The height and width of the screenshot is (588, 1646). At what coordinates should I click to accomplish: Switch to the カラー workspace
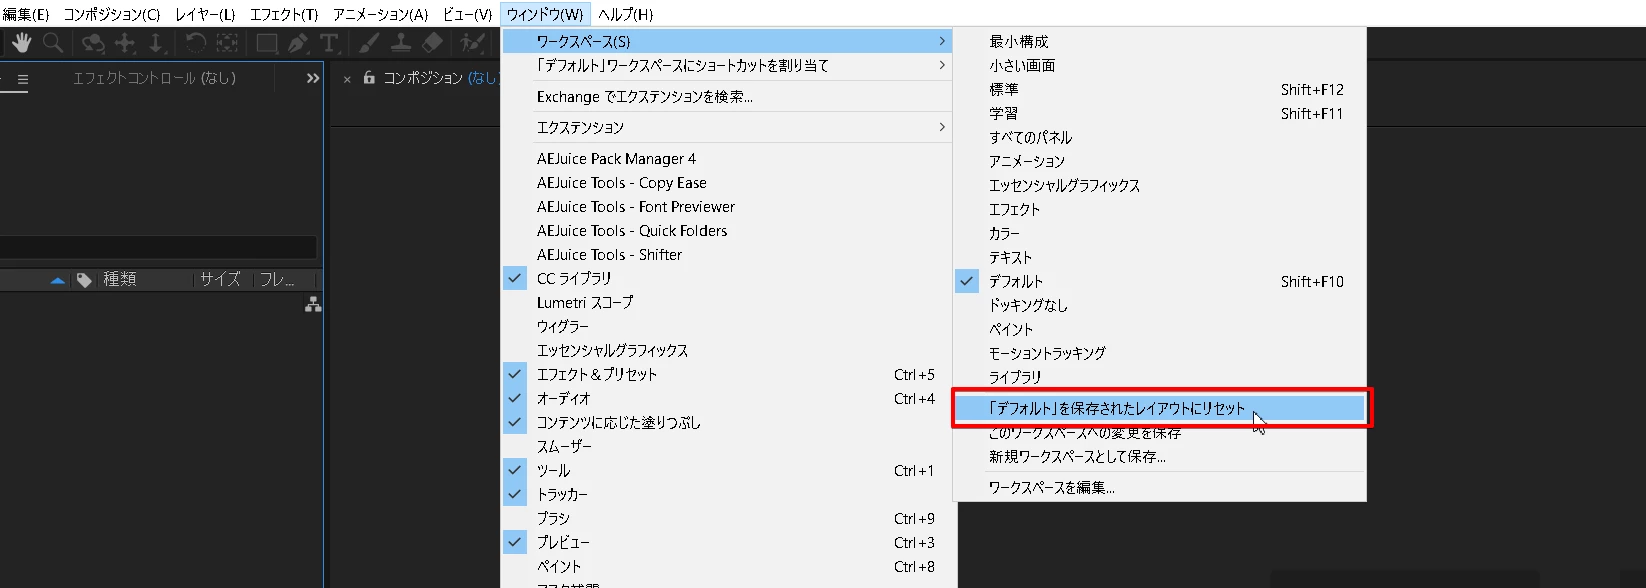point(1160,234)
